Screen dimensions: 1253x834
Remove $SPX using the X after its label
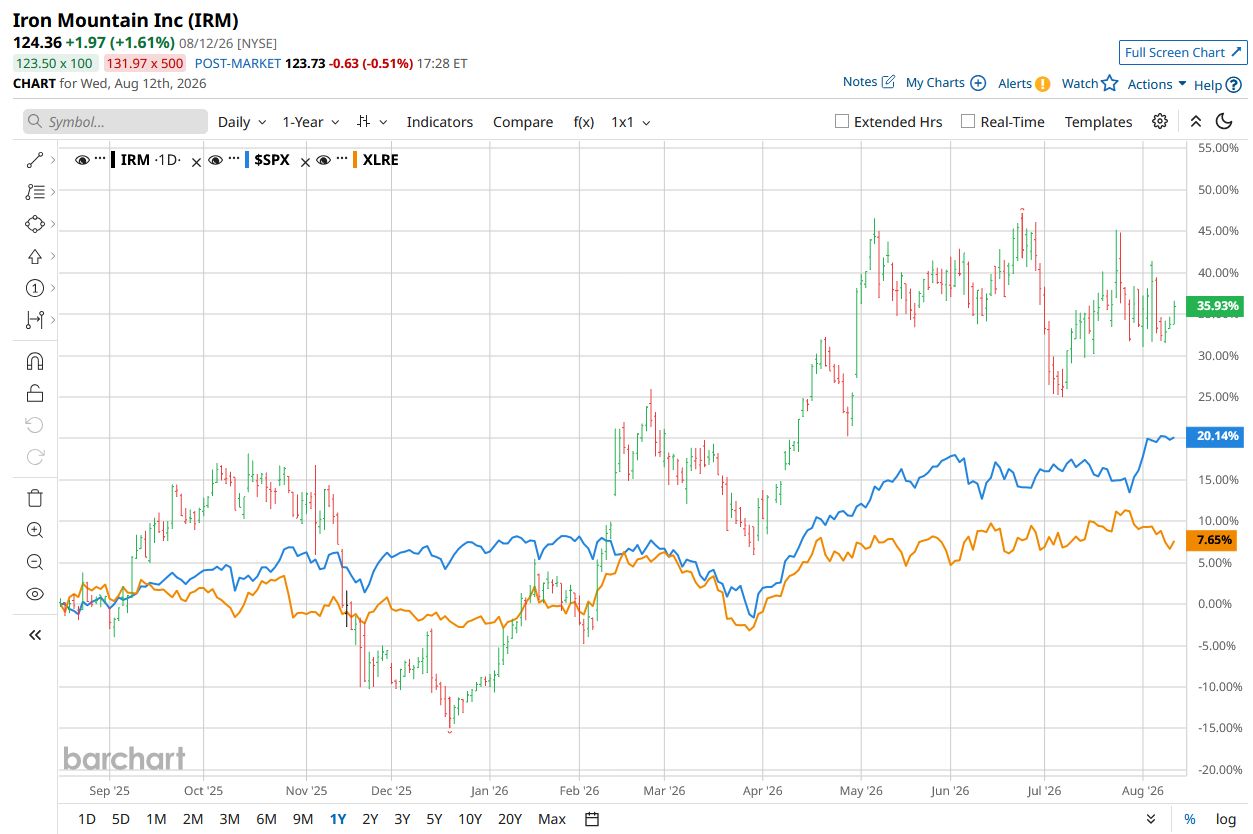306,161
